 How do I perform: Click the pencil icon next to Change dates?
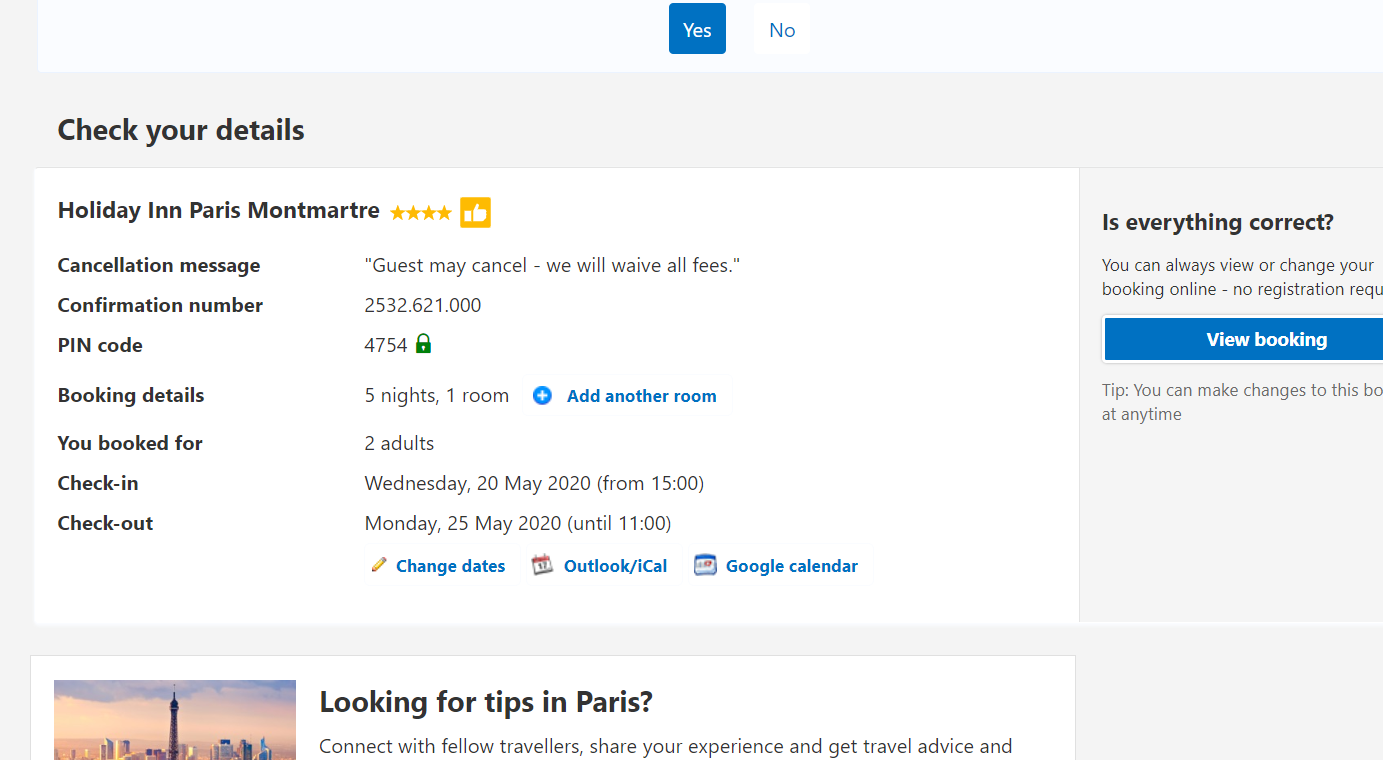(378, 565)
